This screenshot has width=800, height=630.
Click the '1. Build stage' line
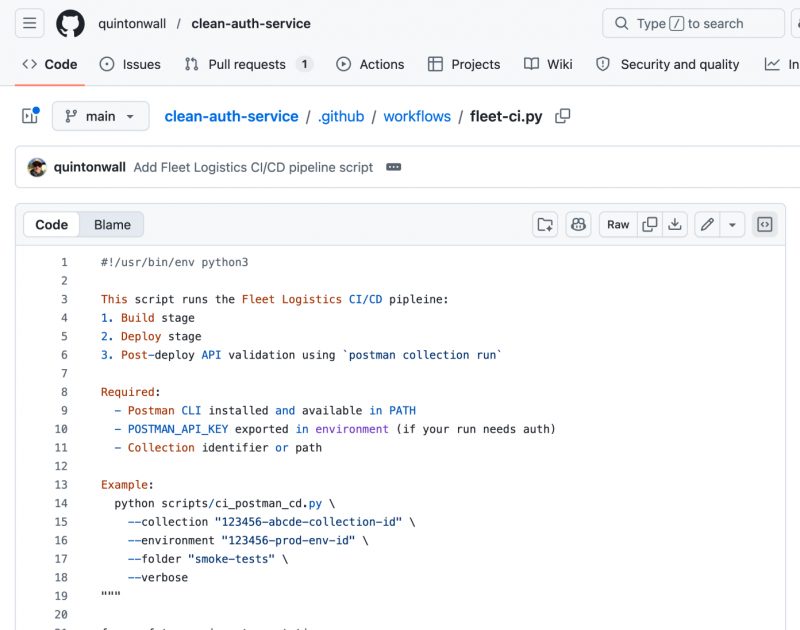tap(147, 318)
